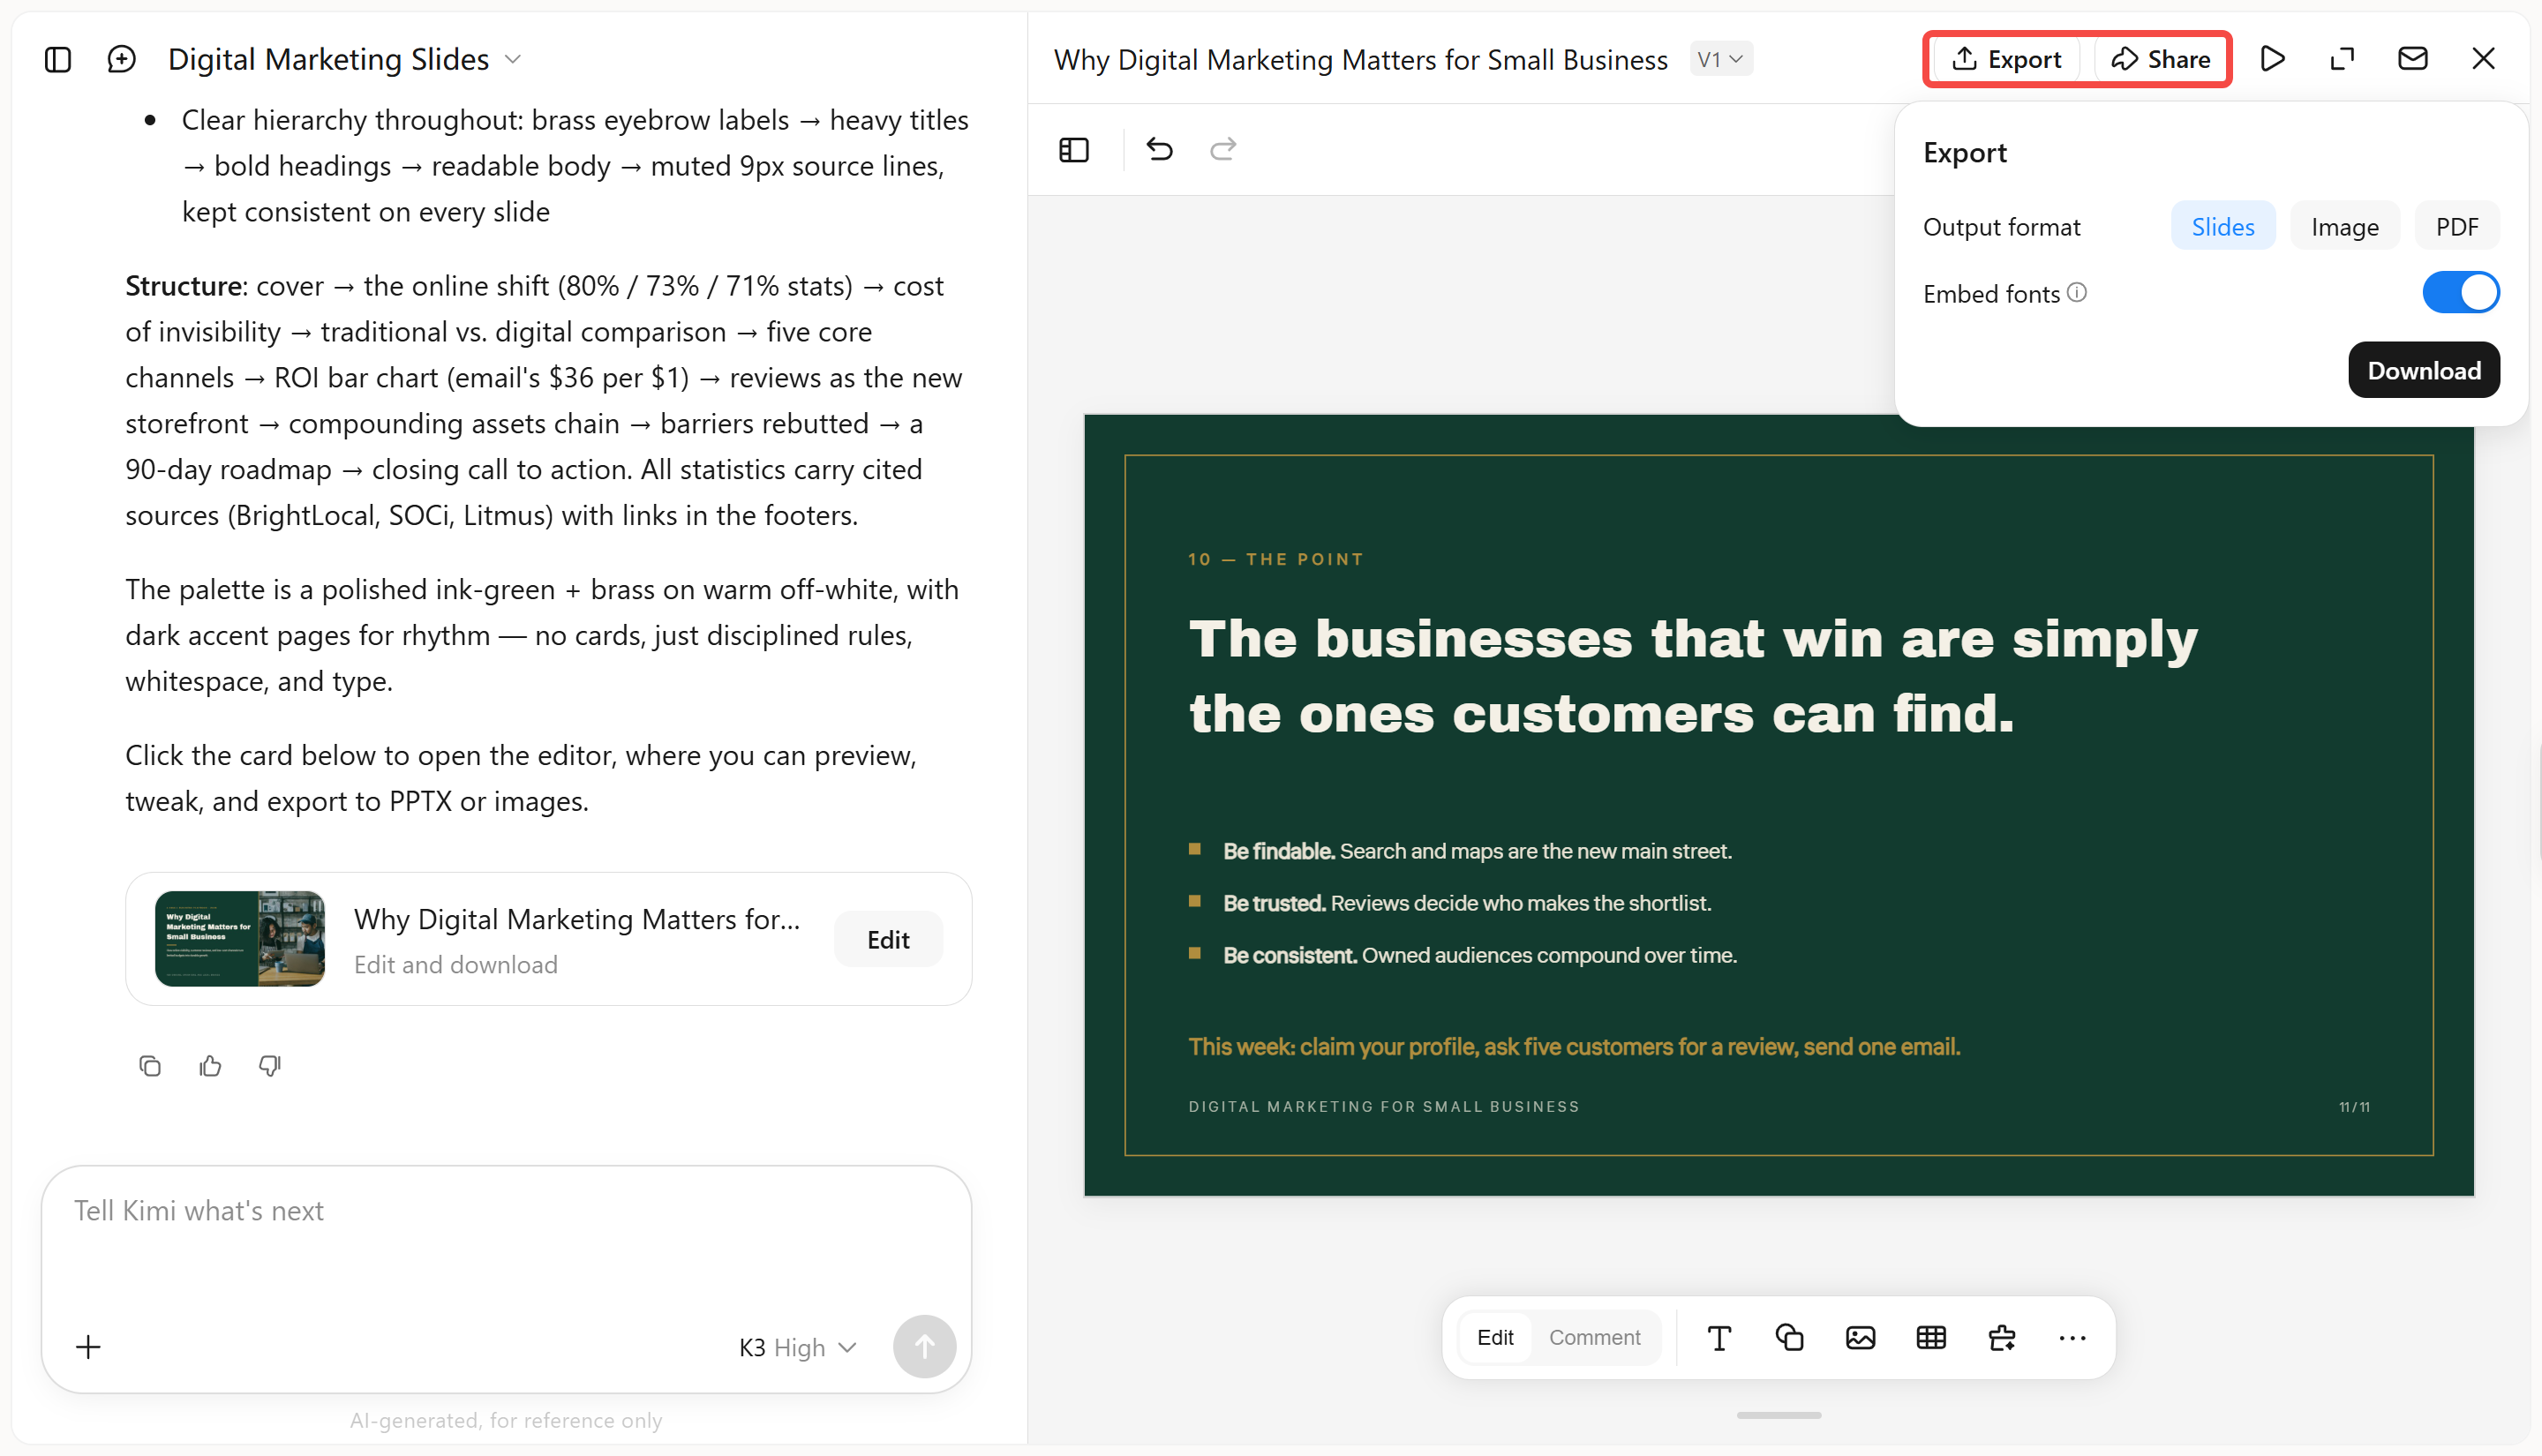This screenshot has width=2542, height=1456.
Task: Toggle the slide thumbnails panel
Action: (x=1074, y=150)
